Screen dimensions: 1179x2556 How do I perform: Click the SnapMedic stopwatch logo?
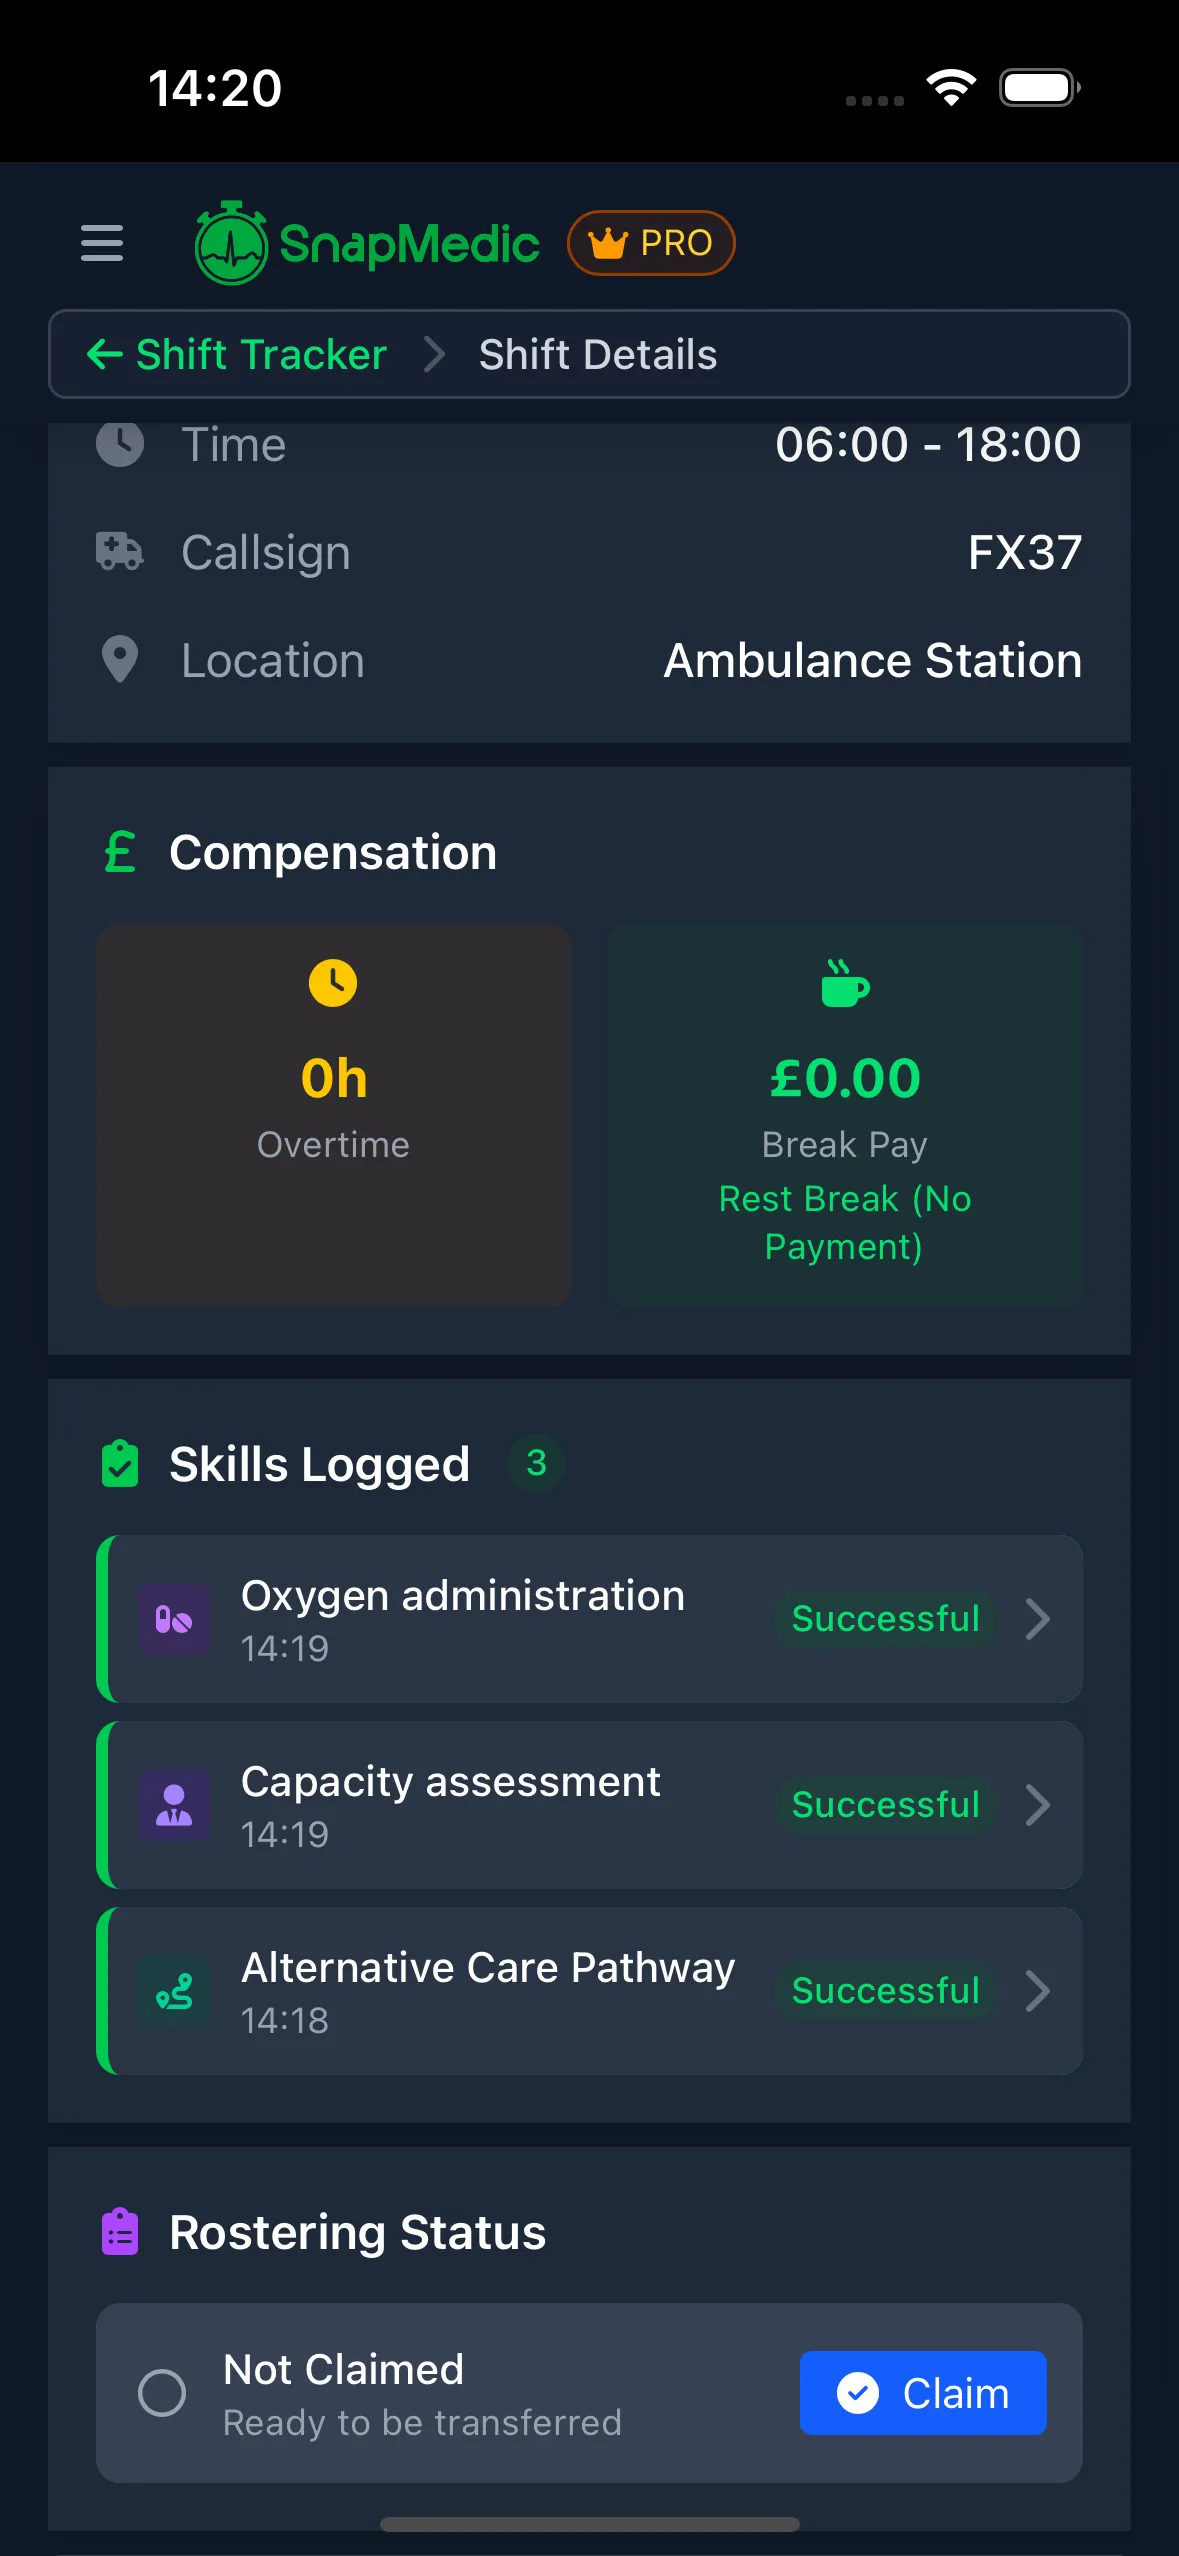[230, 243]
